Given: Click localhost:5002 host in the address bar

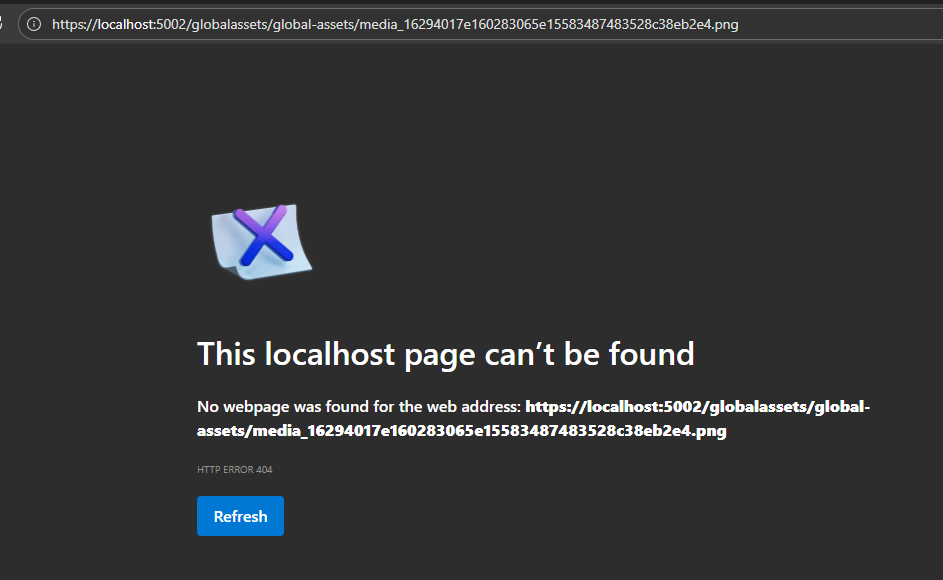Looking at the screenshot, I should (x=142, y=25).
